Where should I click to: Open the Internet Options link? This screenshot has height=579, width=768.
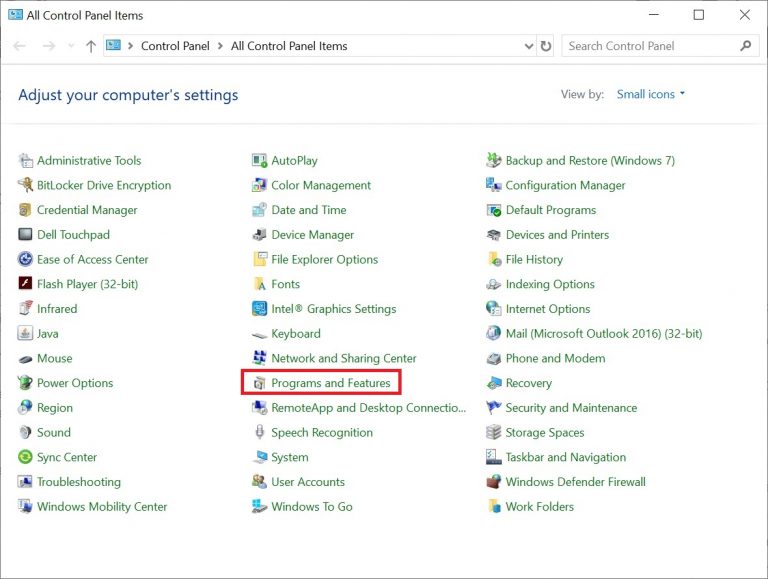[x=548, y=309]
